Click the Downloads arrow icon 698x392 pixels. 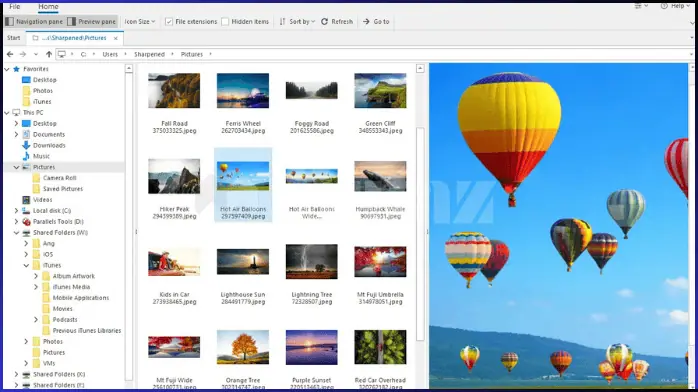pyautogui.click(x=26, y=145)
